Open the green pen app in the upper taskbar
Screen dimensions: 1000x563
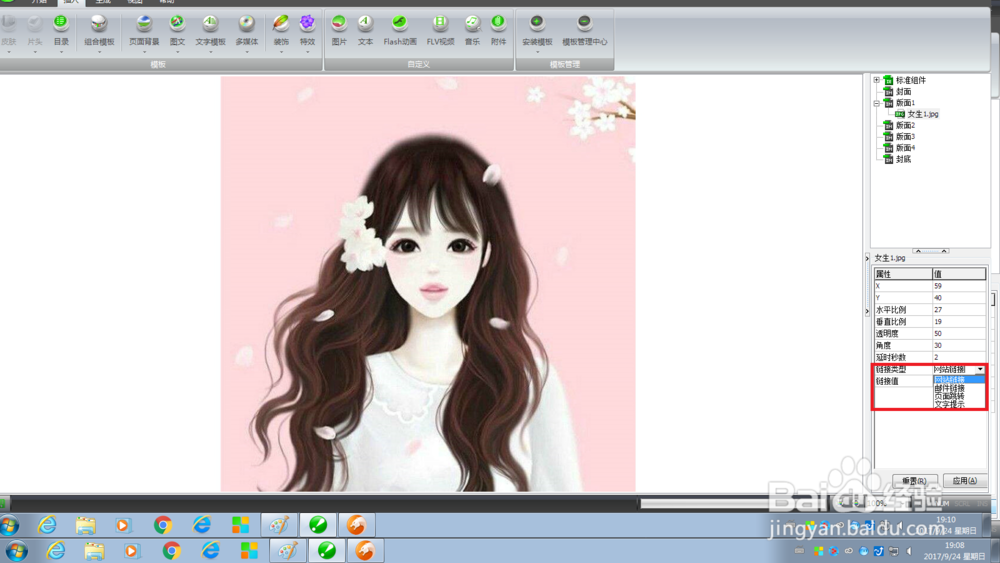318,525
